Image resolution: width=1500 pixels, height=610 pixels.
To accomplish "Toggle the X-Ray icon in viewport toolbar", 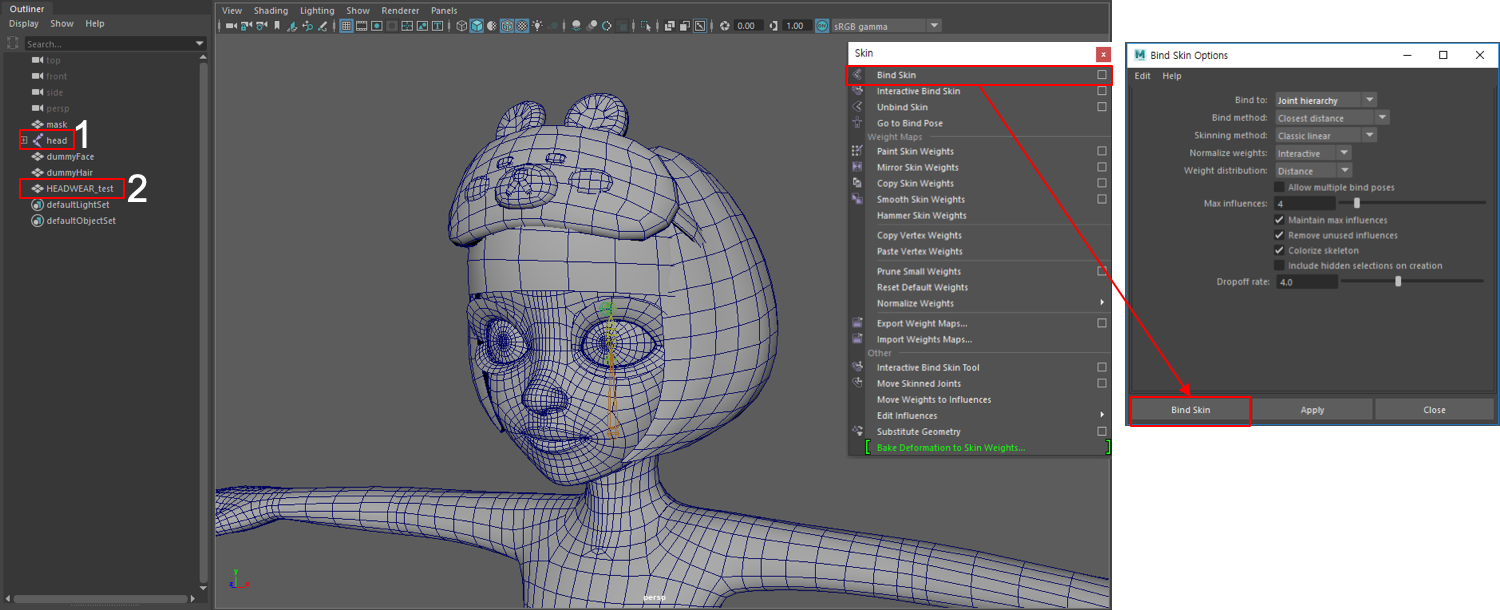I will click(672, 26).
